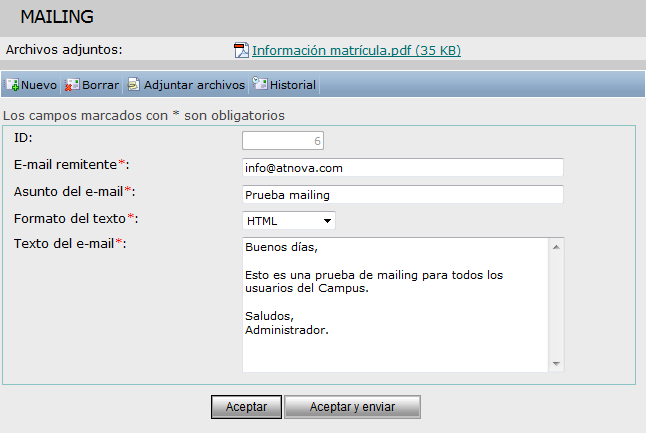Click the Archivos adjuntos label
Viewport: 646px width, 433px height.
(64, 50)
